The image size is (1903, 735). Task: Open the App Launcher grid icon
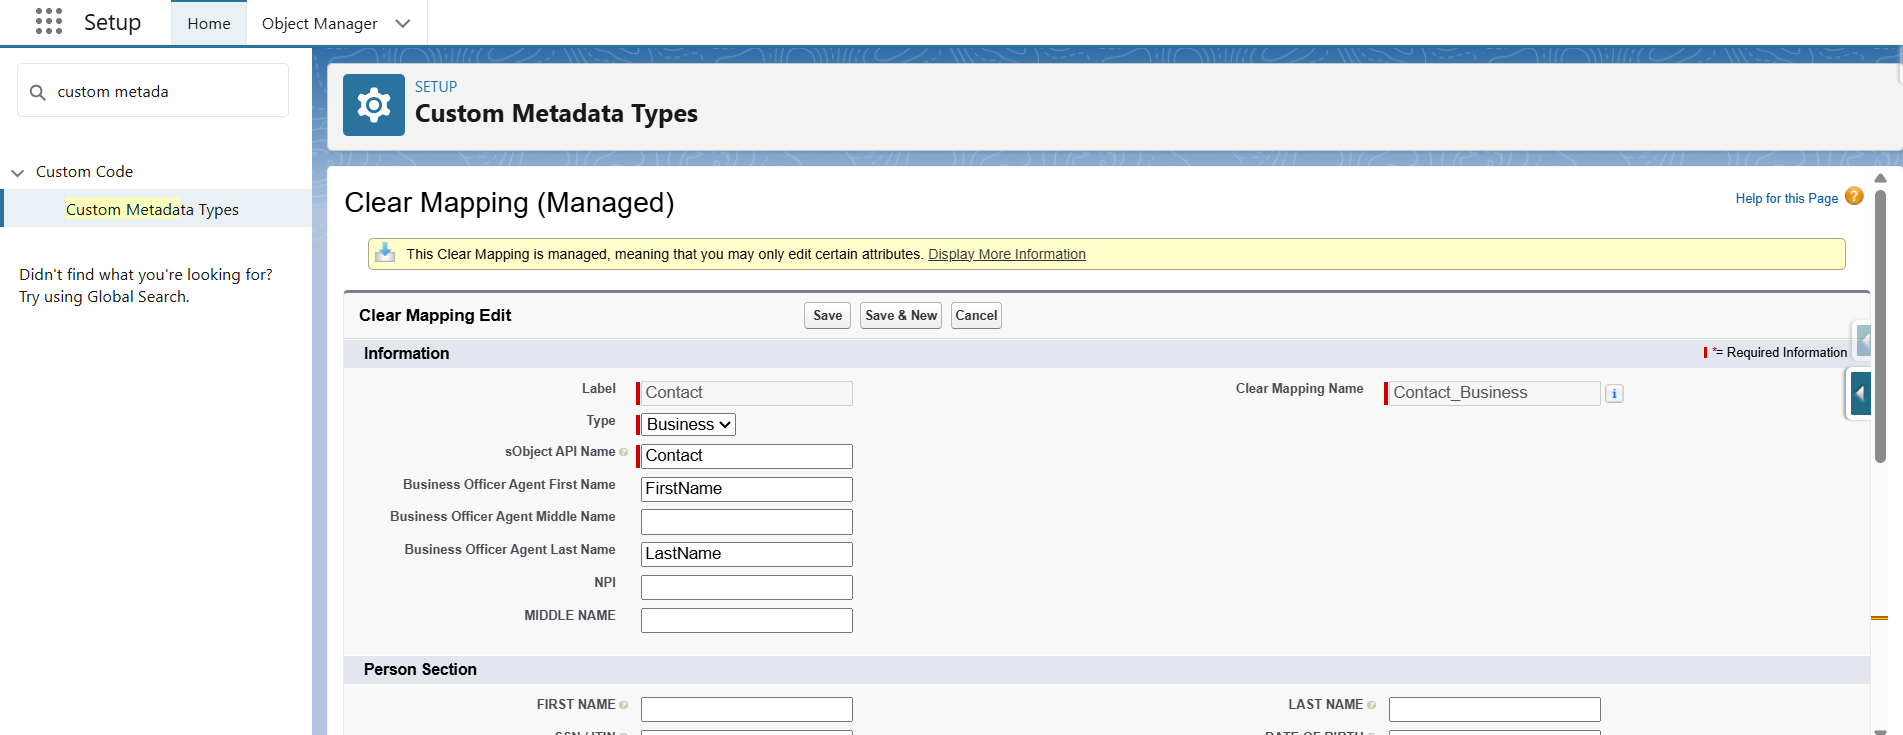(x=48, y=21)
